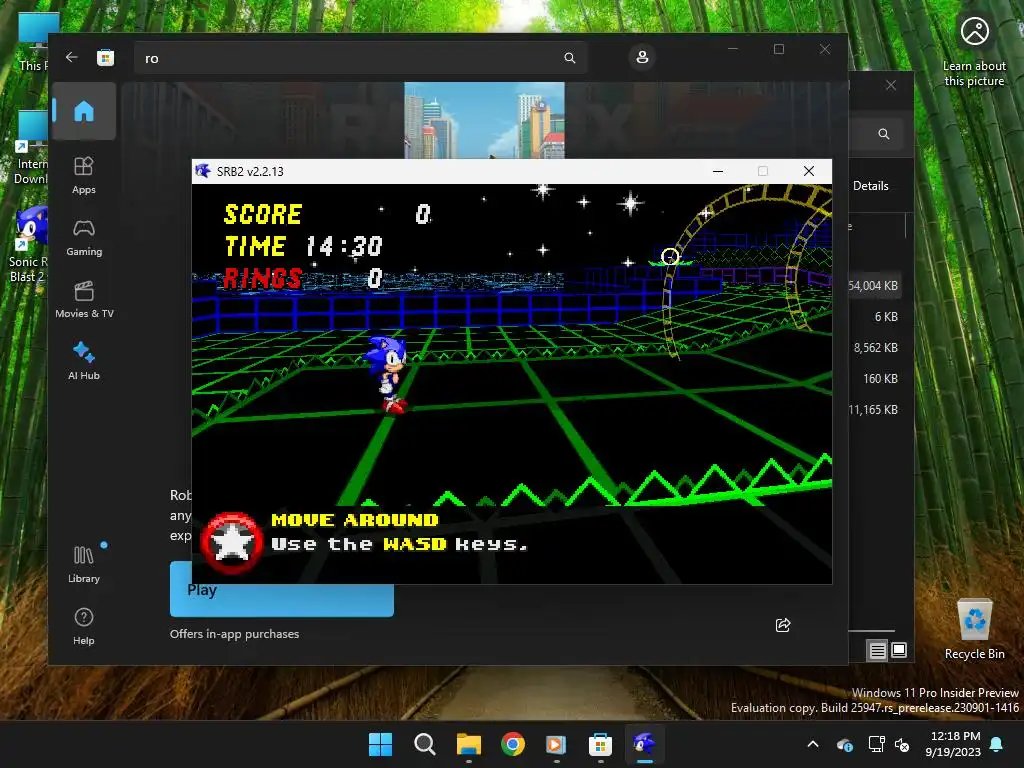The image size is (1024, 768).
Task: Select the file sized 11,165 KB
Action: coord(875,409)
